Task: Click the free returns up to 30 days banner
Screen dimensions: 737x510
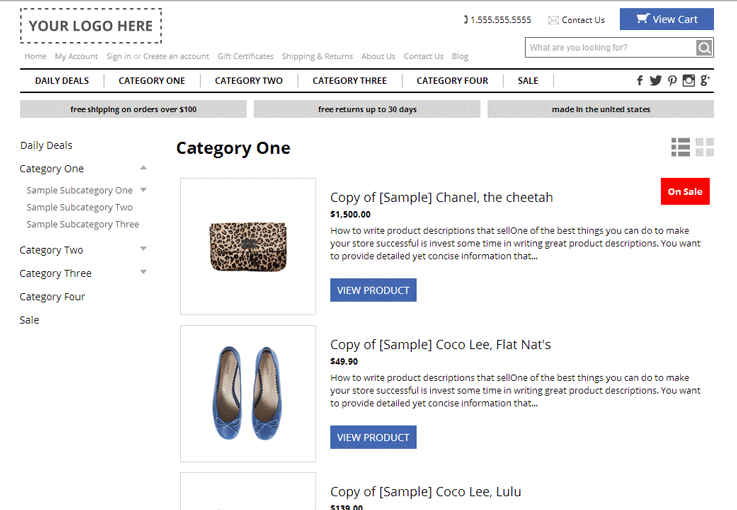Action: tap(367, 109)
